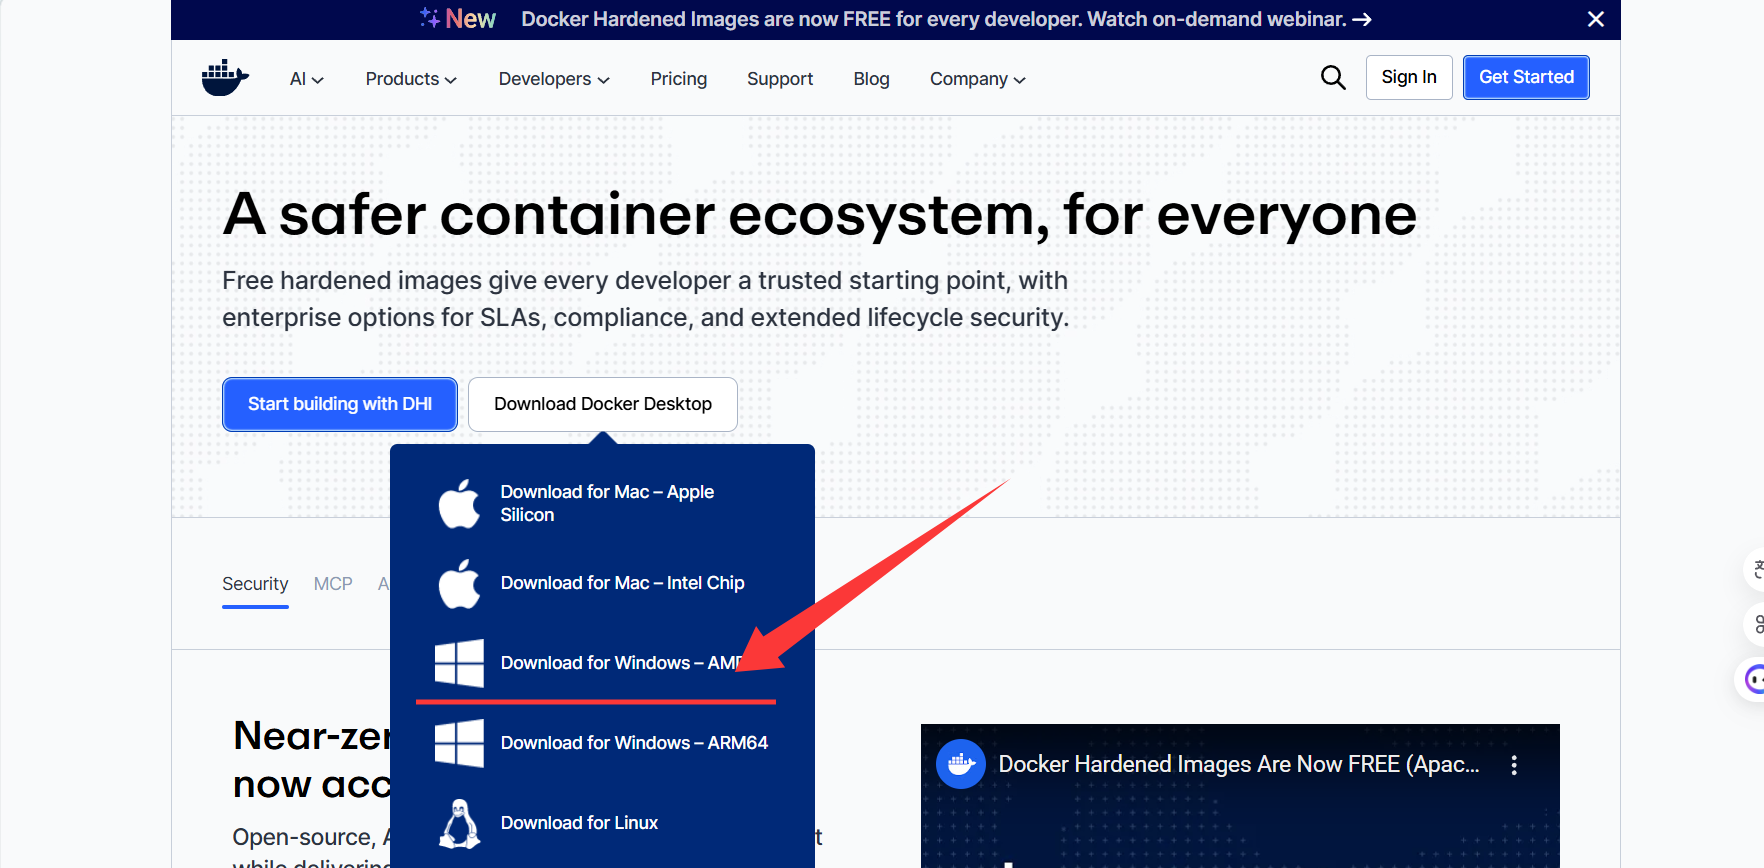Click the Docker whale logo

pyautogui.click(x=225, y=78)
